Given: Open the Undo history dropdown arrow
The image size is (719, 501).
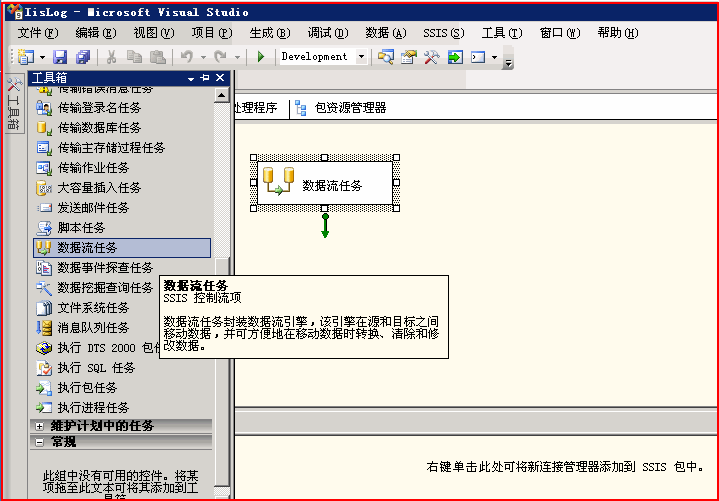Looking at the screenshot, I should pyautogui.click(x=203, y=57).
